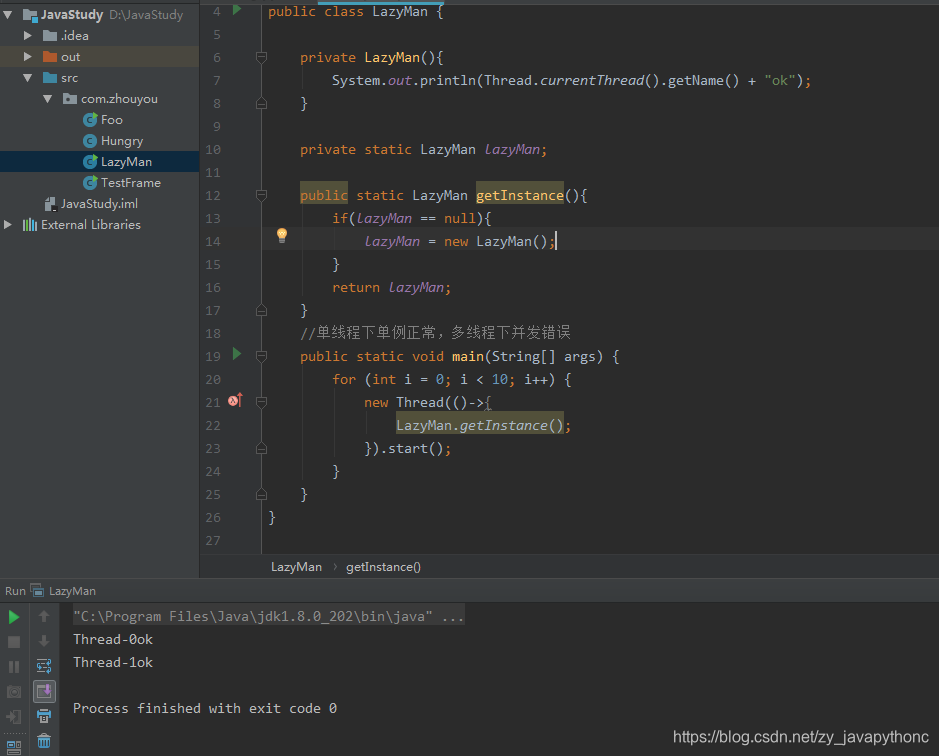The height and width of the screenshot is (756, 939).
Task: Open the LazyMan tab in Run panel
Action: [72, 591]
